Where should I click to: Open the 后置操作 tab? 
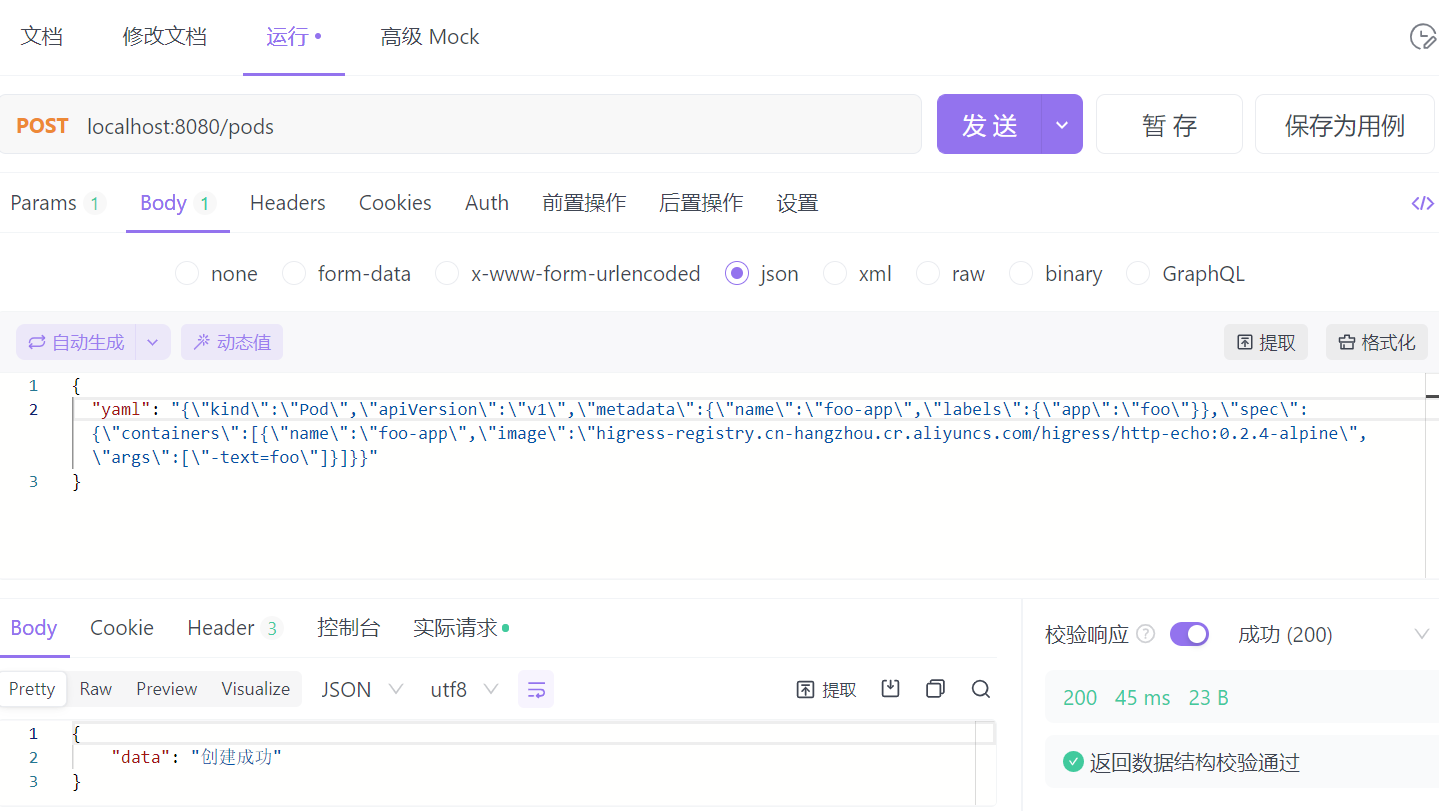(x=701, y=203)
